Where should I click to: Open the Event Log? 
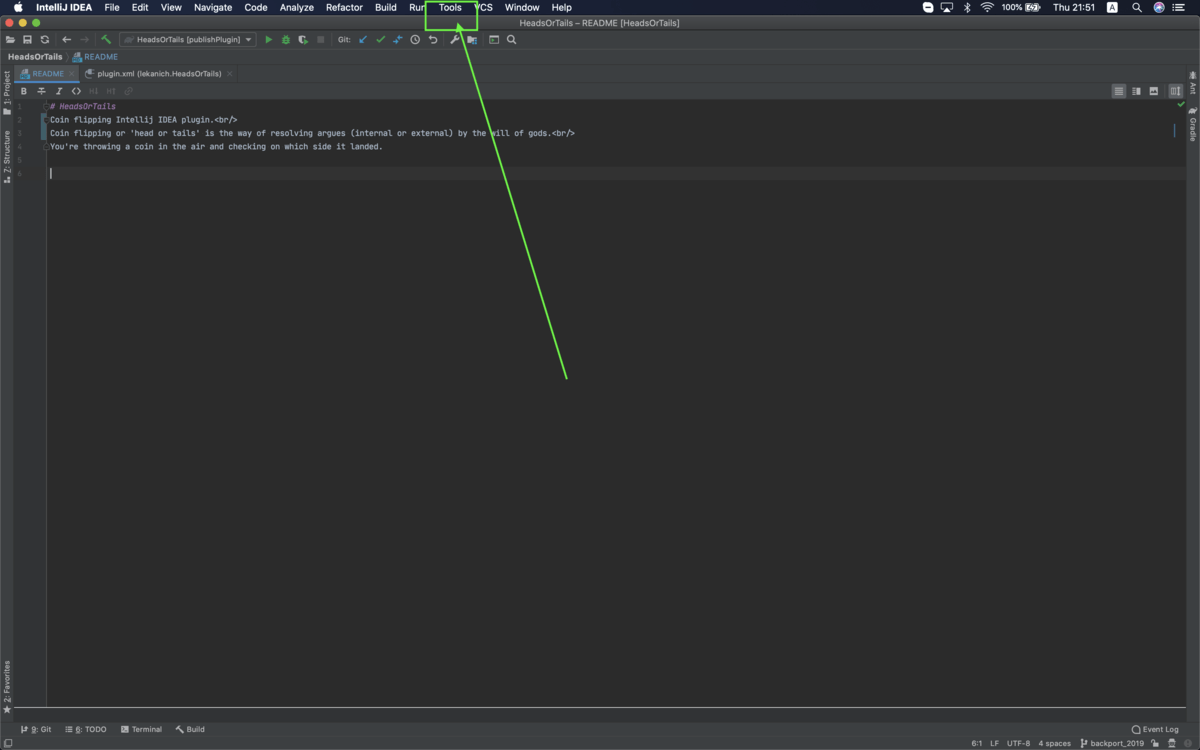click(x=1155, y=729)
